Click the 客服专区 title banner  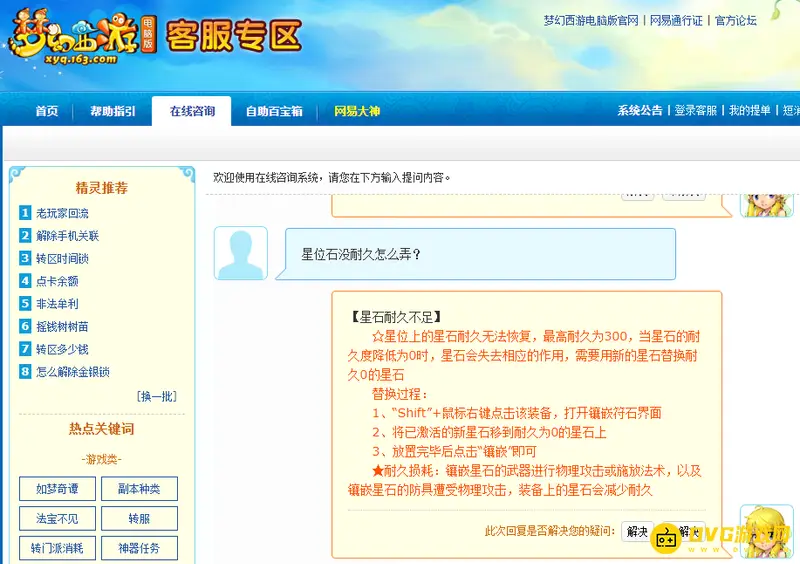click(234, 36)
